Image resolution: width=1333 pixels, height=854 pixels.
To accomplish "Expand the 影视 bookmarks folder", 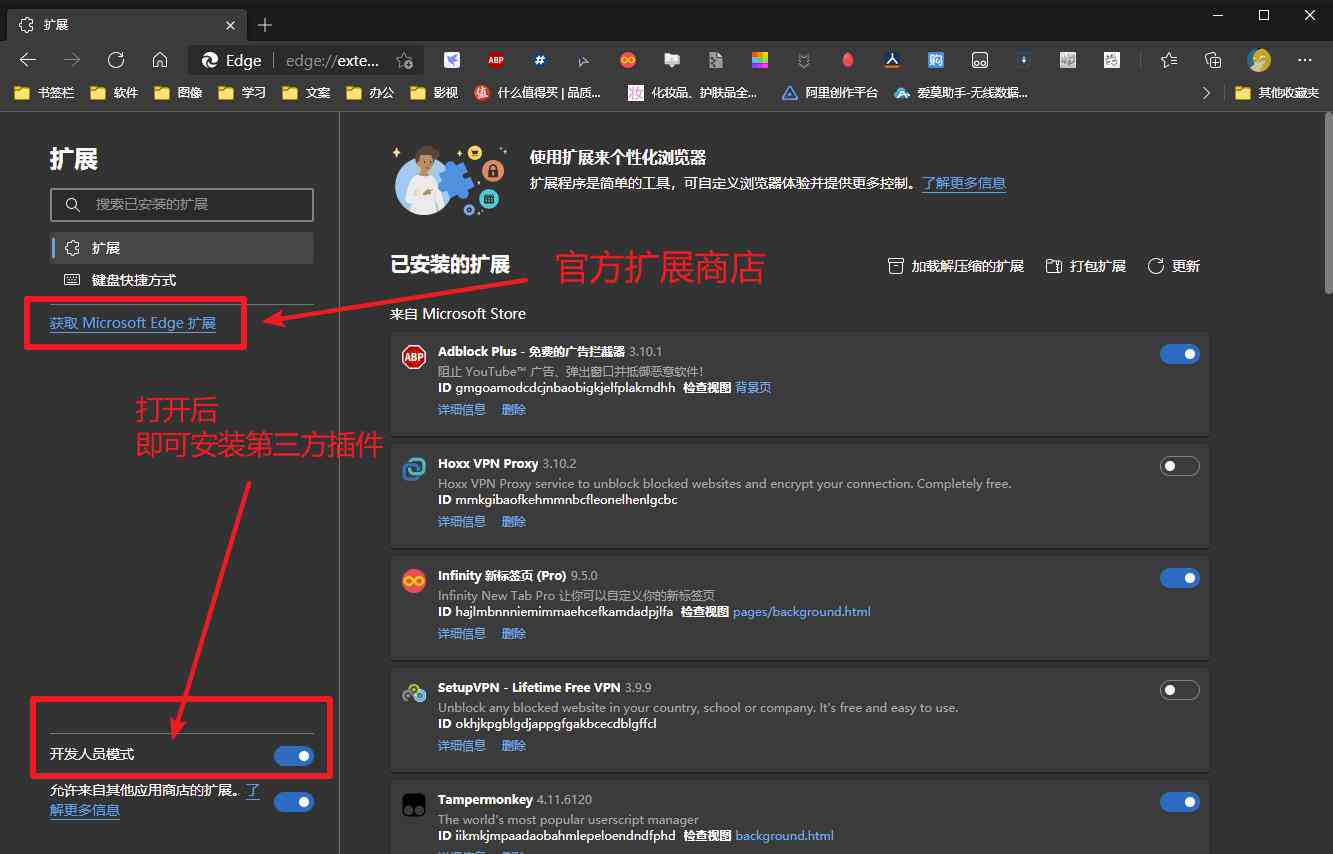I will tap(434, 92).
